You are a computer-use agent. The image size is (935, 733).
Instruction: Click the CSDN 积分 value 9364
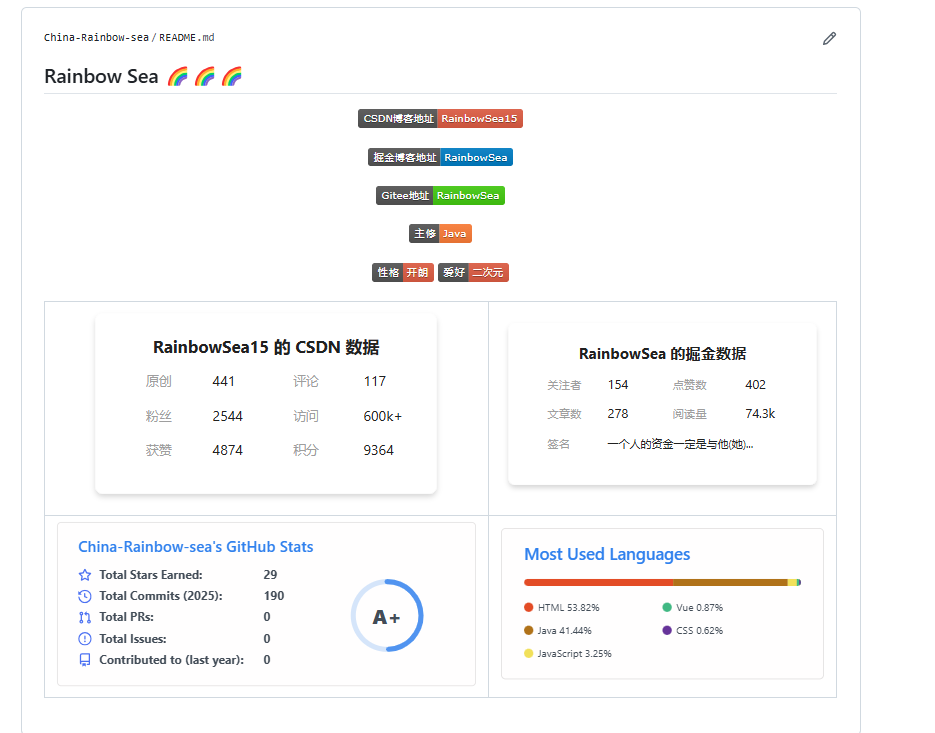tap(379, 450)
